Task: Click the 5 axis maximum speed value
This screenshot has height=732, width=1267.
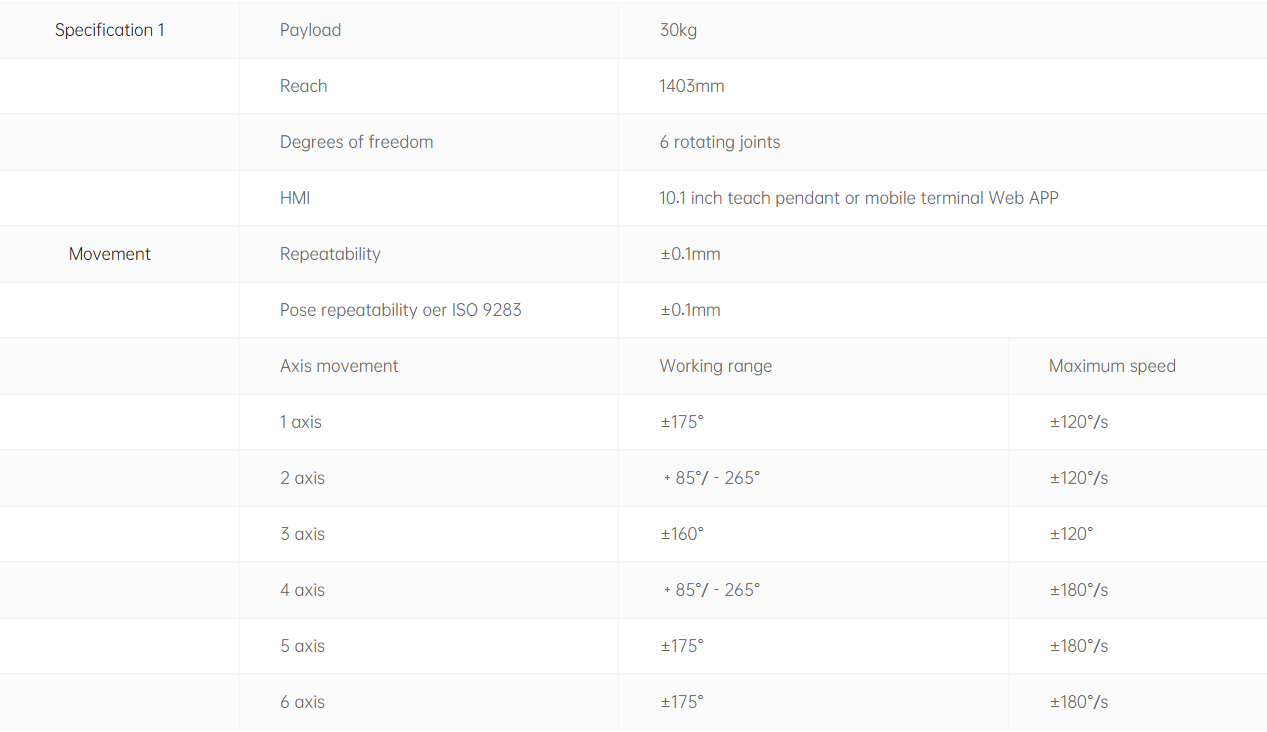Action: 1079,646
